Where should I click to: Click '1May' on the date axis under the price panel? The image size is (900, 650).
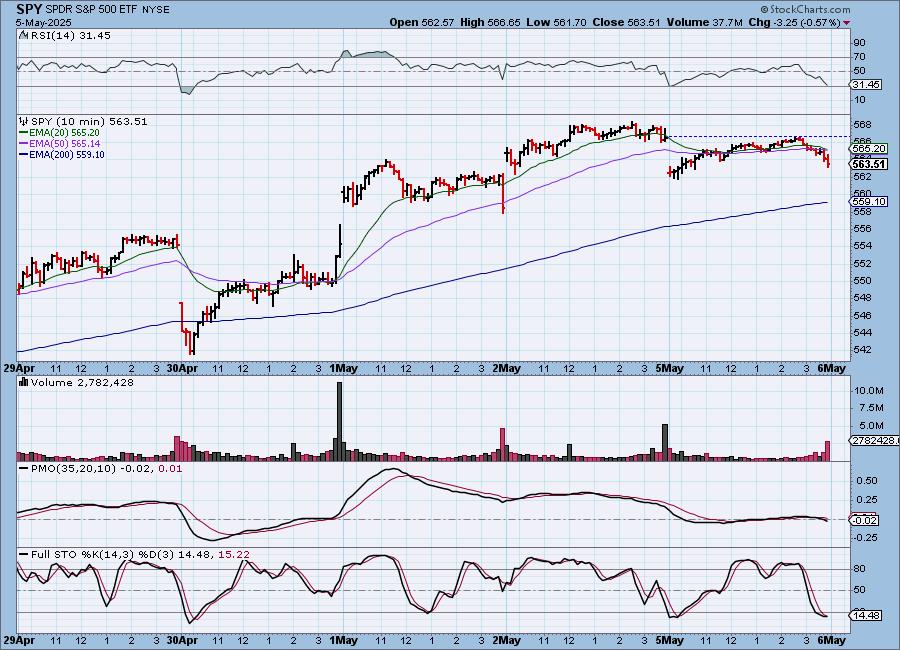[x=343, y=369]
